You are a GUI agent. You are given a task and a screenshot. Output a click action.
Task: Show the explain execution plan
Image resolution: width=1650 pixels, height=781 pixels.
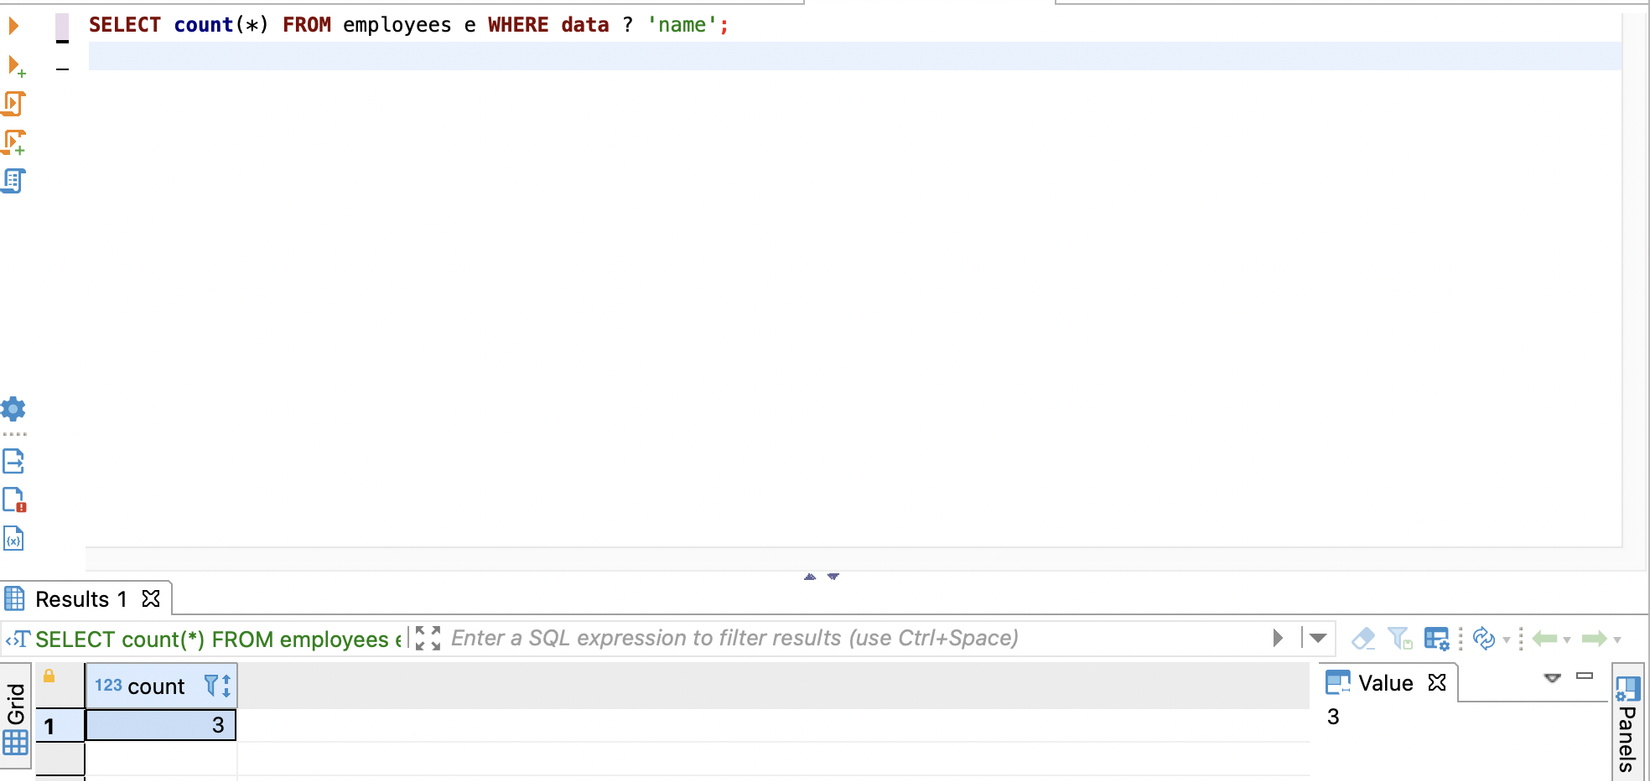coord(13,181)
